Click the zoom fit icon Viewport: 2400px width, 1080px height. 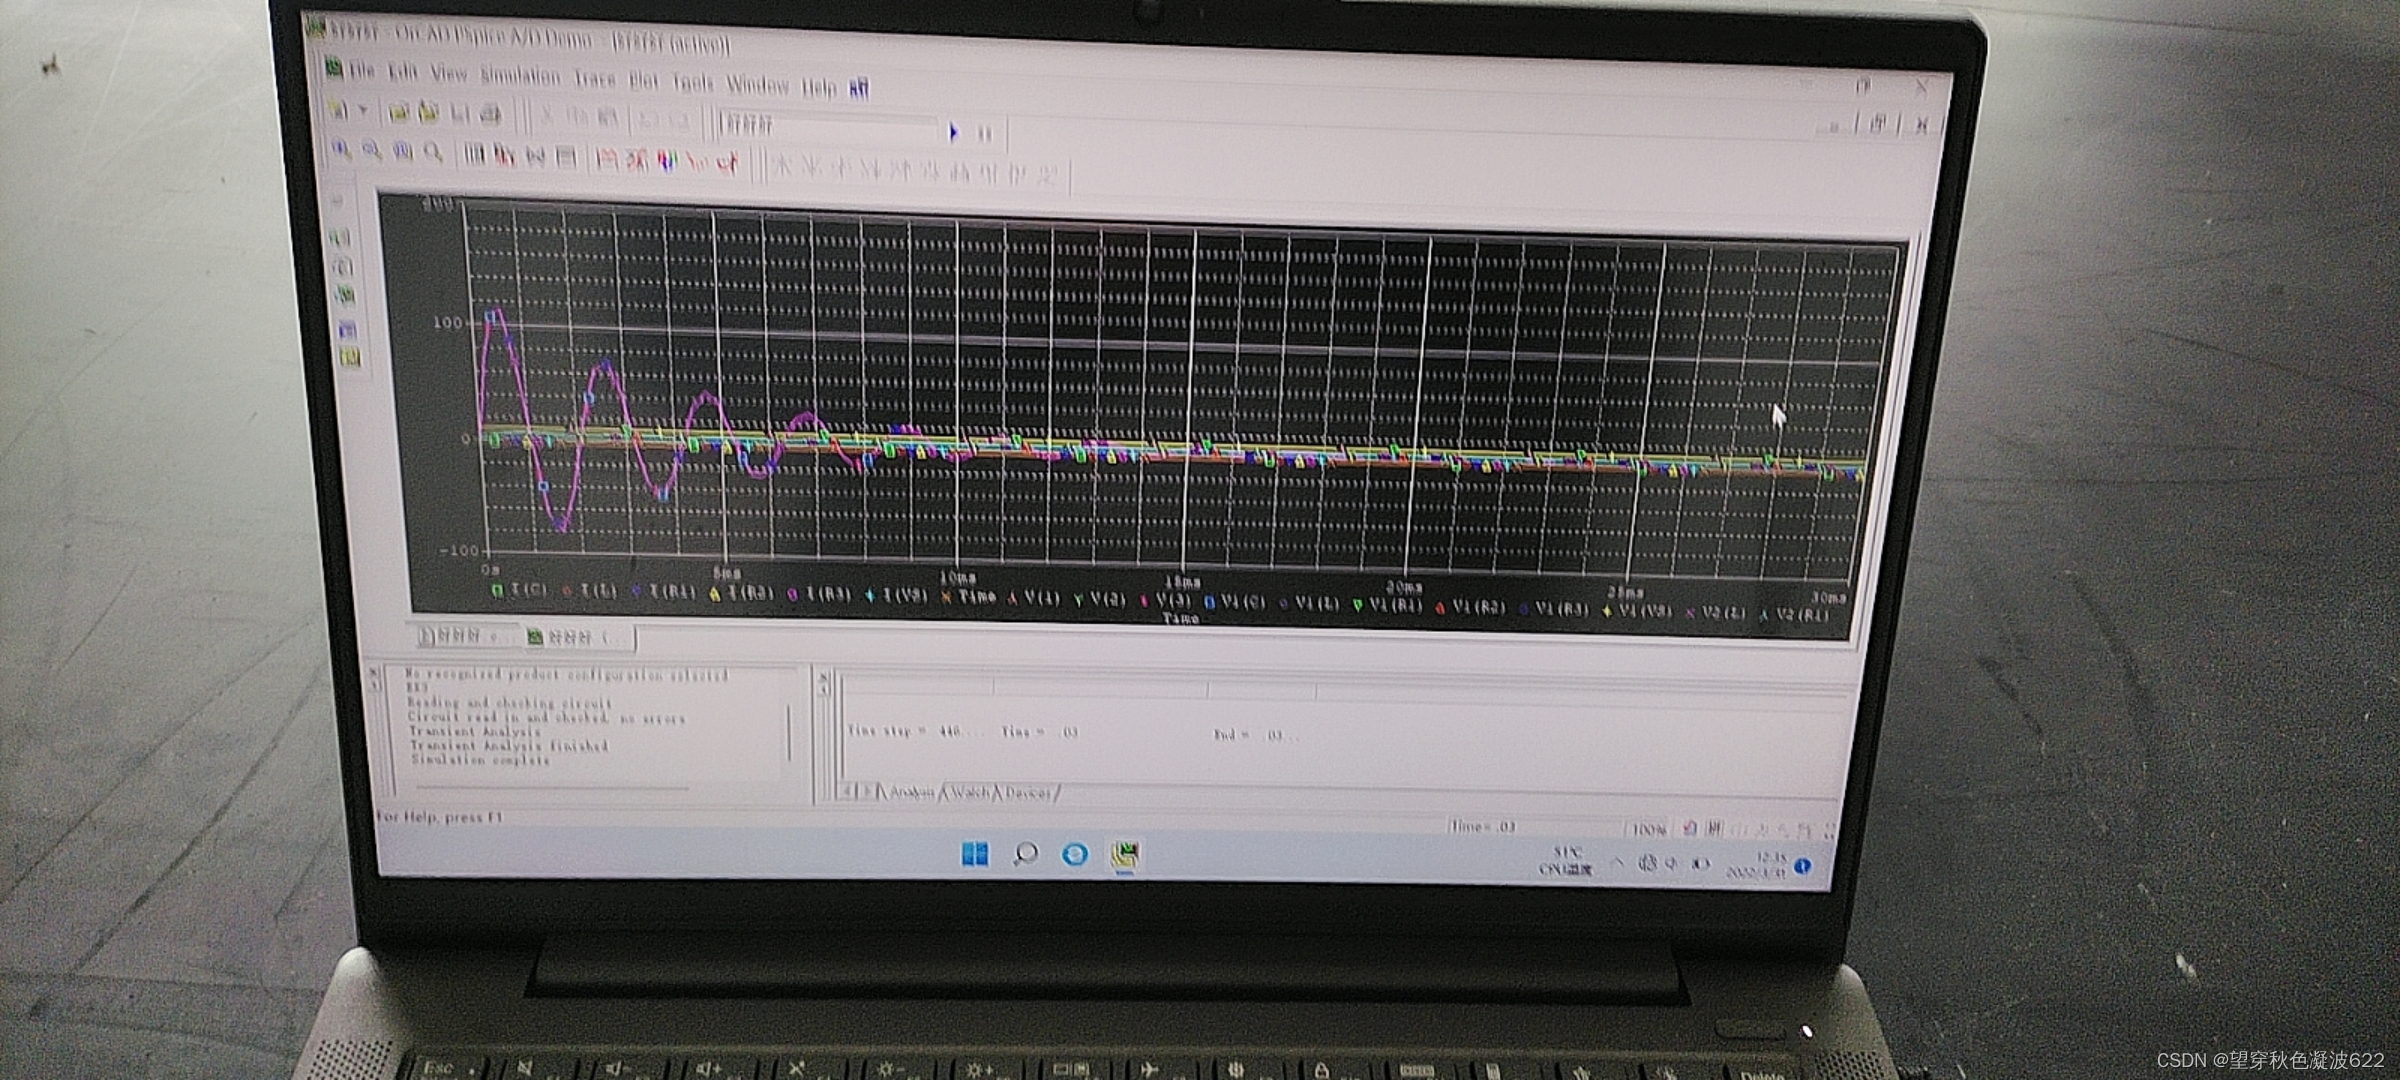pyautogui.click(x=433, y=153)
